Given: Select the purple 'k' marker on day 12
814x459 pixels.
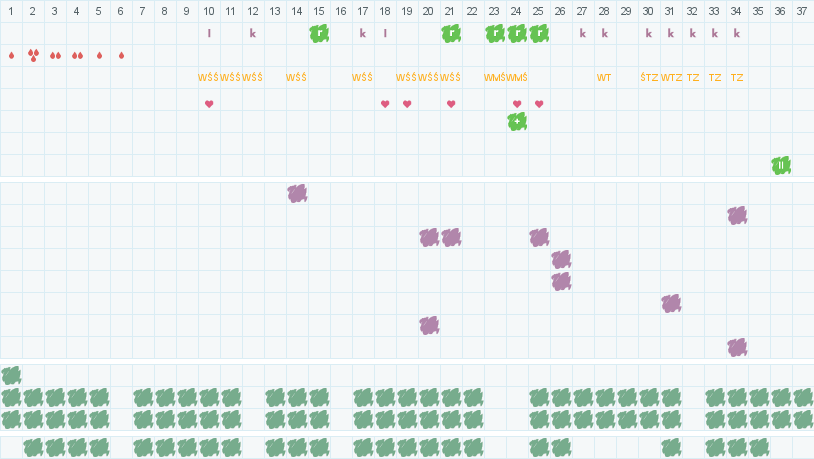Looking at the screenshot, I should coord(253,33).
